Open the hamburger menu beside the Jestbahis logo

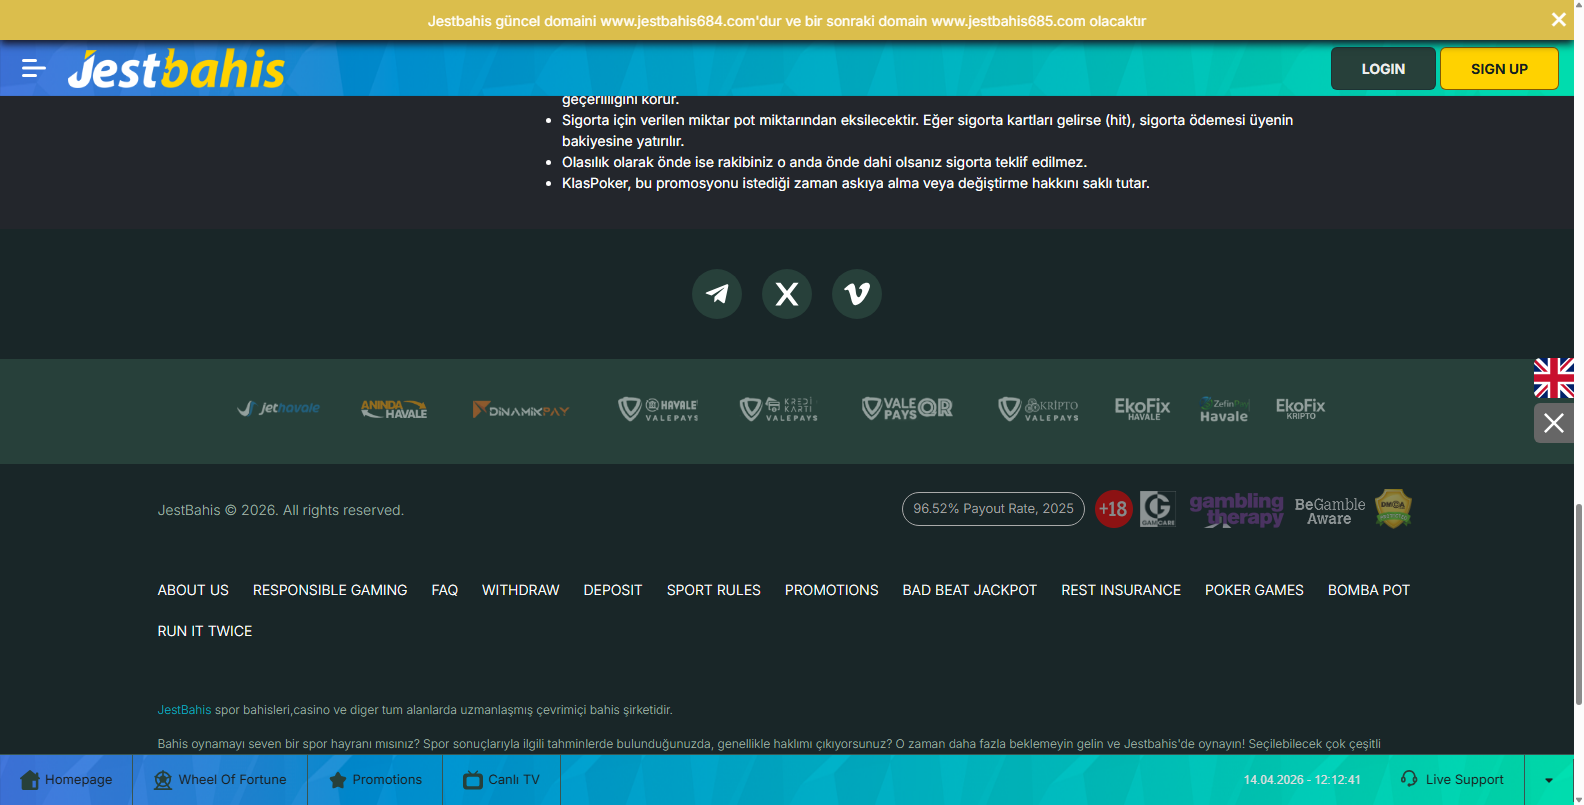coord(34,68)
